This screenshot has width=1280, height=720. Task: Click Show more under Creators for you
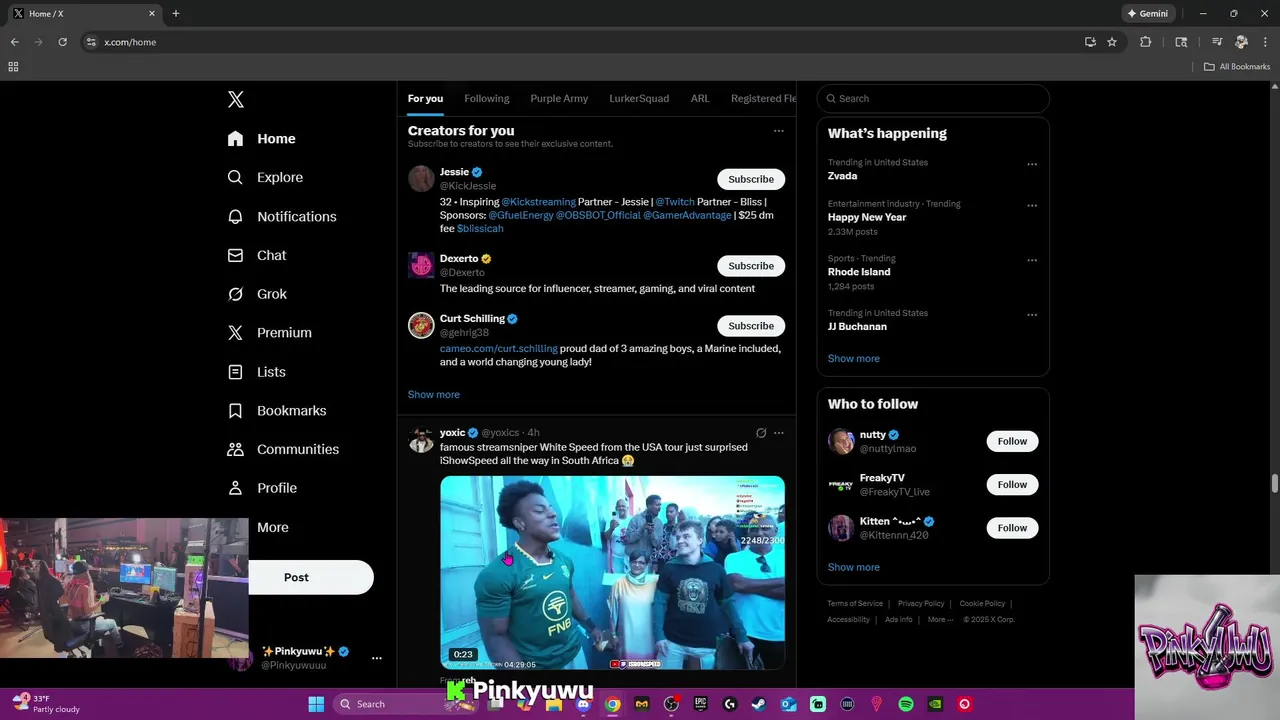(x=434, y=394)
